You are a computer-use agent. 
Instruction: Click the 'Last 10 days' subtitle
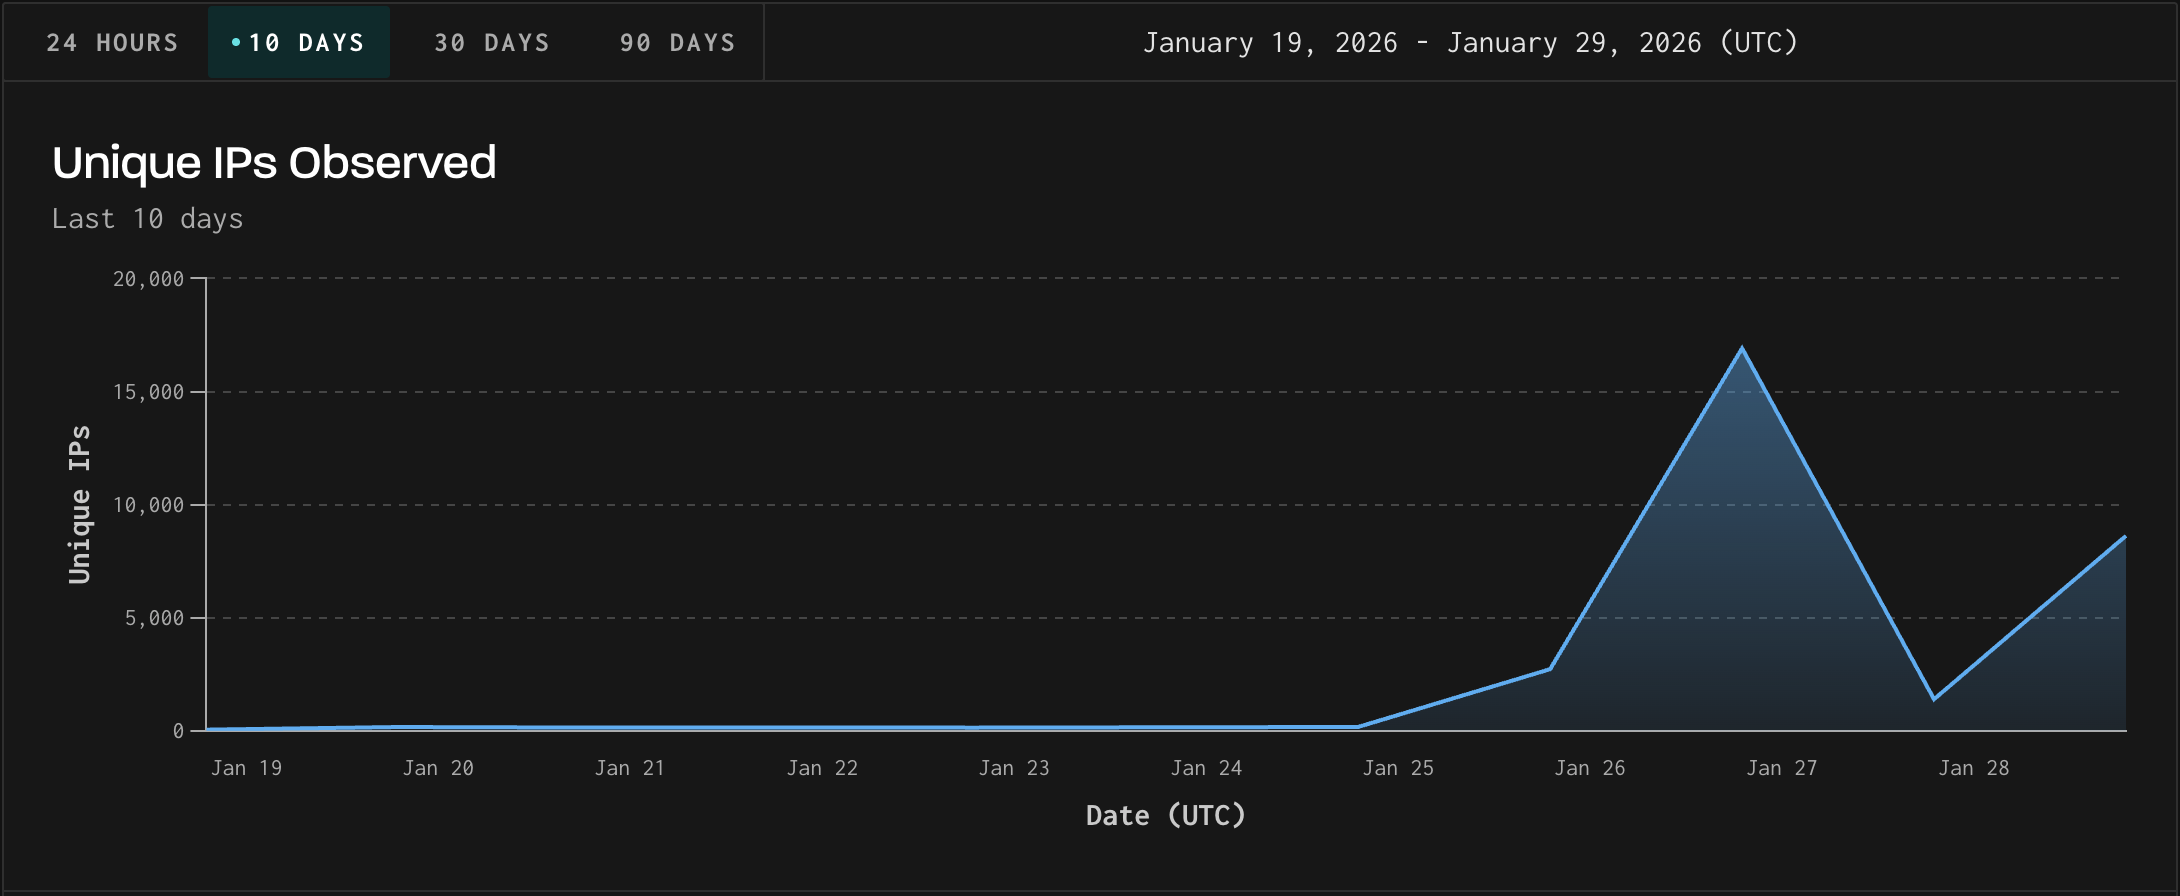[147, 219]
